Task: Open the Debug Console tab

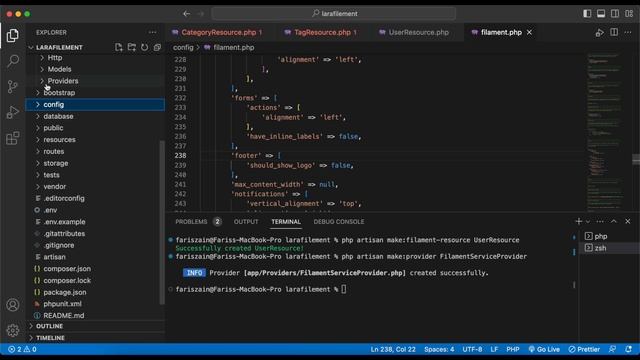Action: click(339, 222)
